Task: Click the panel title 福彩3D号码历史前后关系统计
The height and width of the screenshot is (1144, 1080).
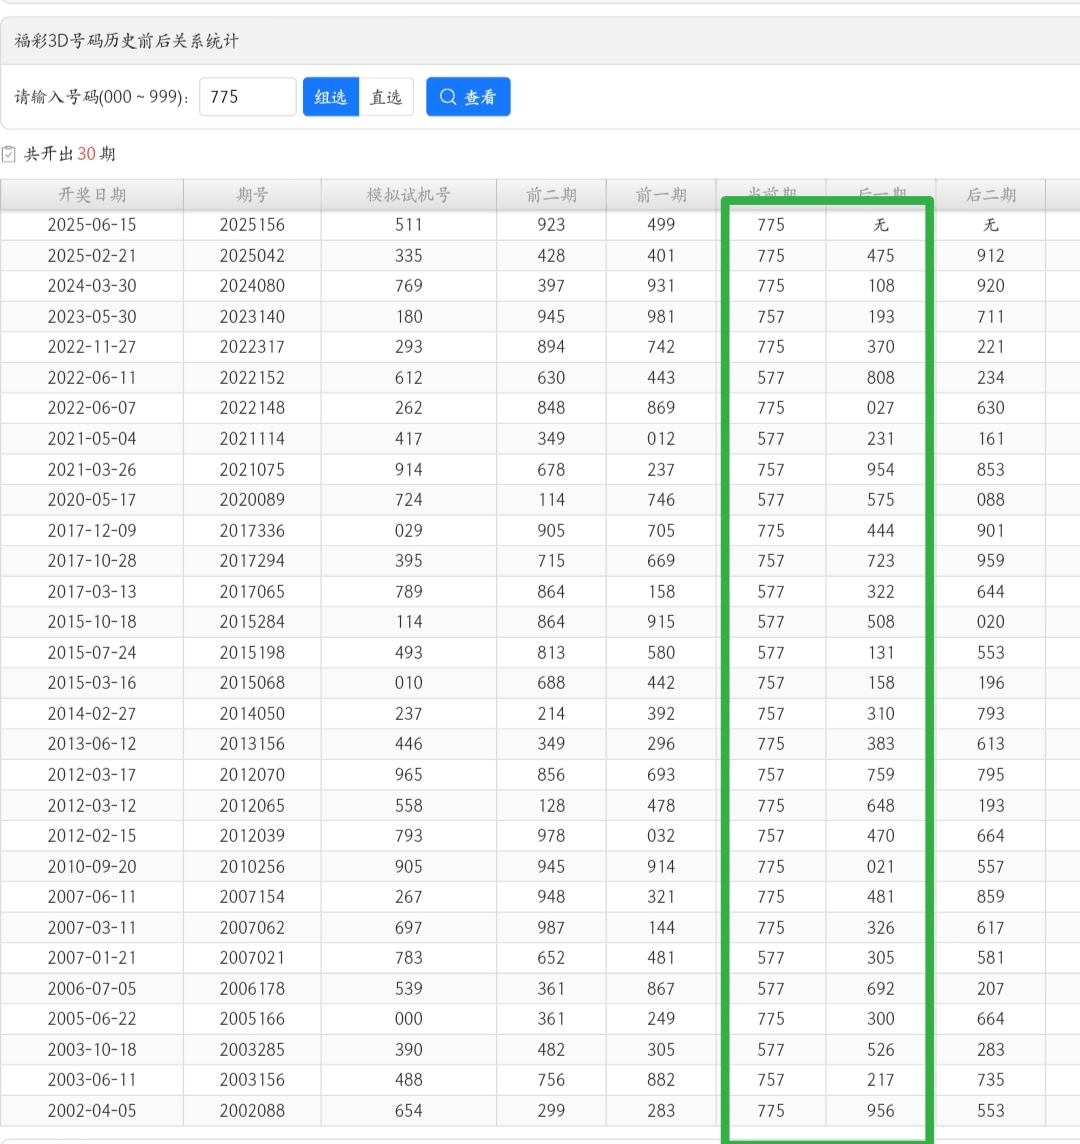Action: point(126,41)
